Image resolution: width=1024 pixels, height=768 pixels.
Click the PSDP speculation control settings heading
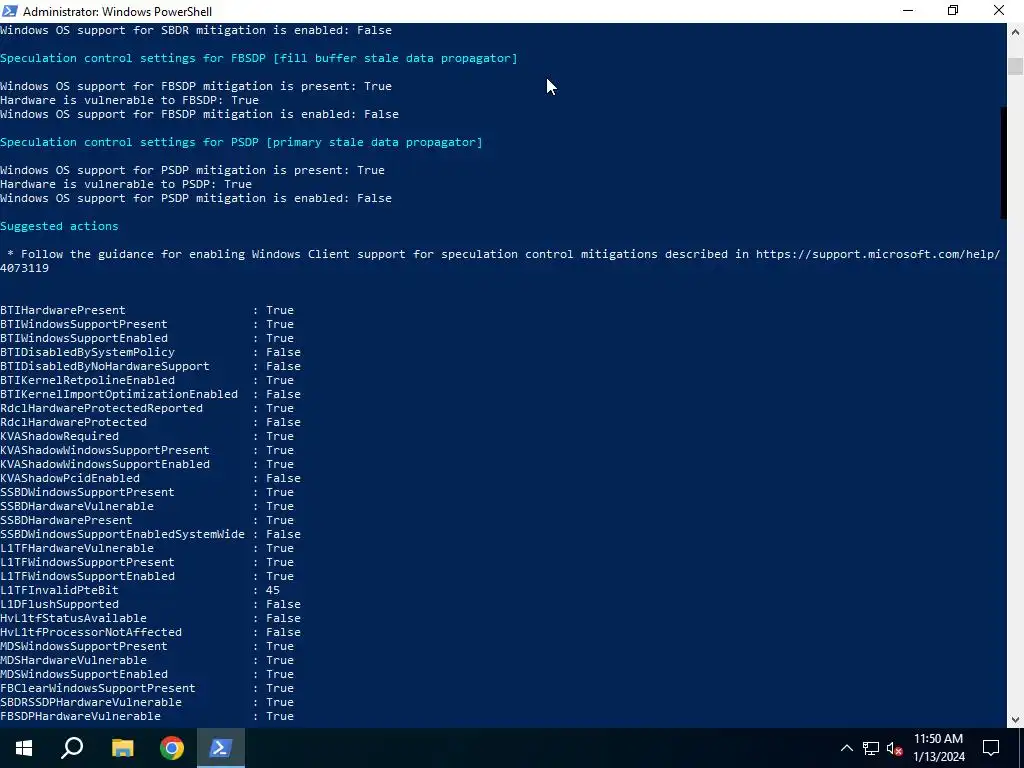point(242,142)
